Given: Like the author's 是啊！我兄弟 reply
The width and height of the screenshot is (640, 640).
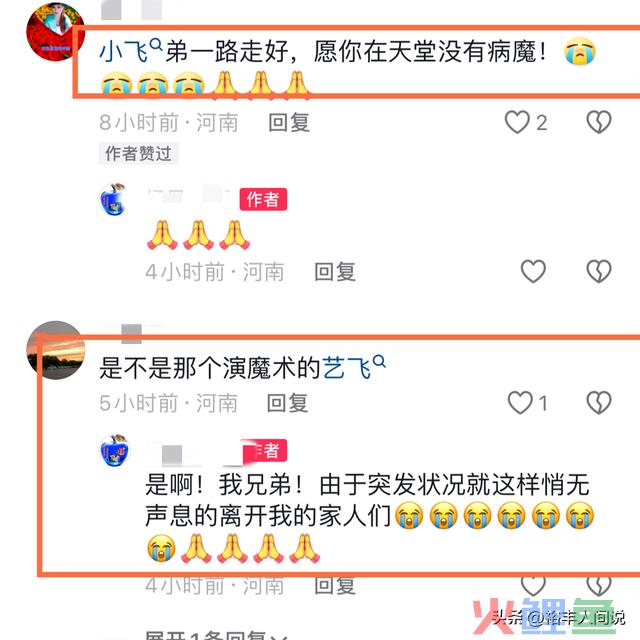Looking at the screenshot, I should [533, 586].
